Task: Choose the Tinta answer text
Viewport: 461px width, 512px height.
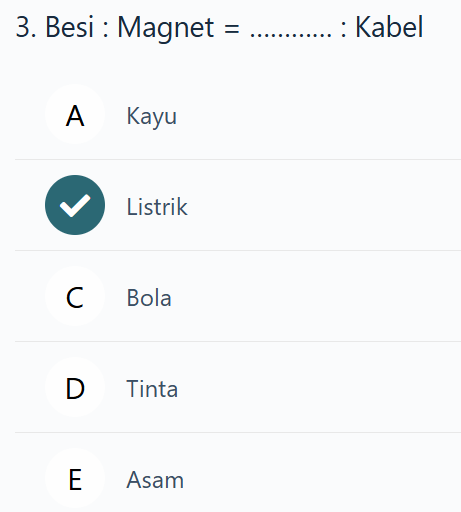Action: 152,389
